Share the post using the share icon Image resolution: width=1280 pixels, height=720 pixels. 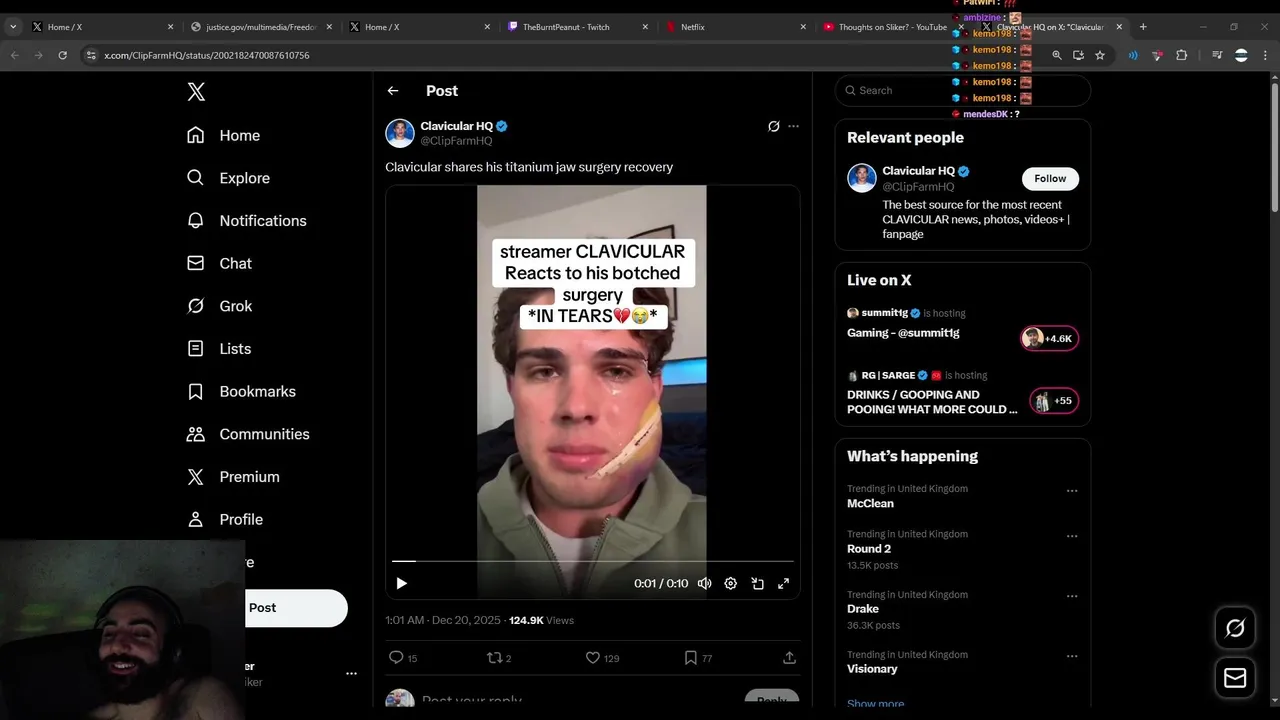(789, 657)
